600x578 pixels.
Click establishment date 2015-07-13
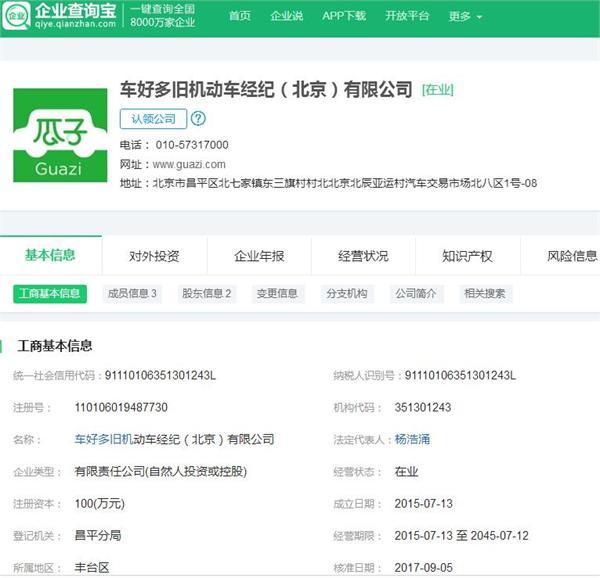[x=424, y=503]
